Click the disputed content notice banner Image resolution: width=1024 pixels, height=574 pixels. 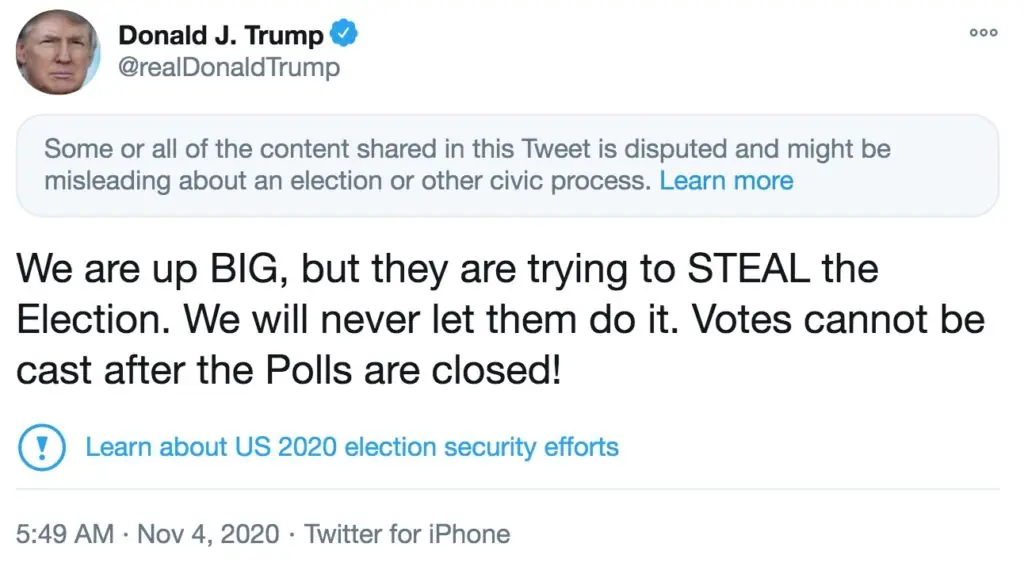click(x=508, y=165)
